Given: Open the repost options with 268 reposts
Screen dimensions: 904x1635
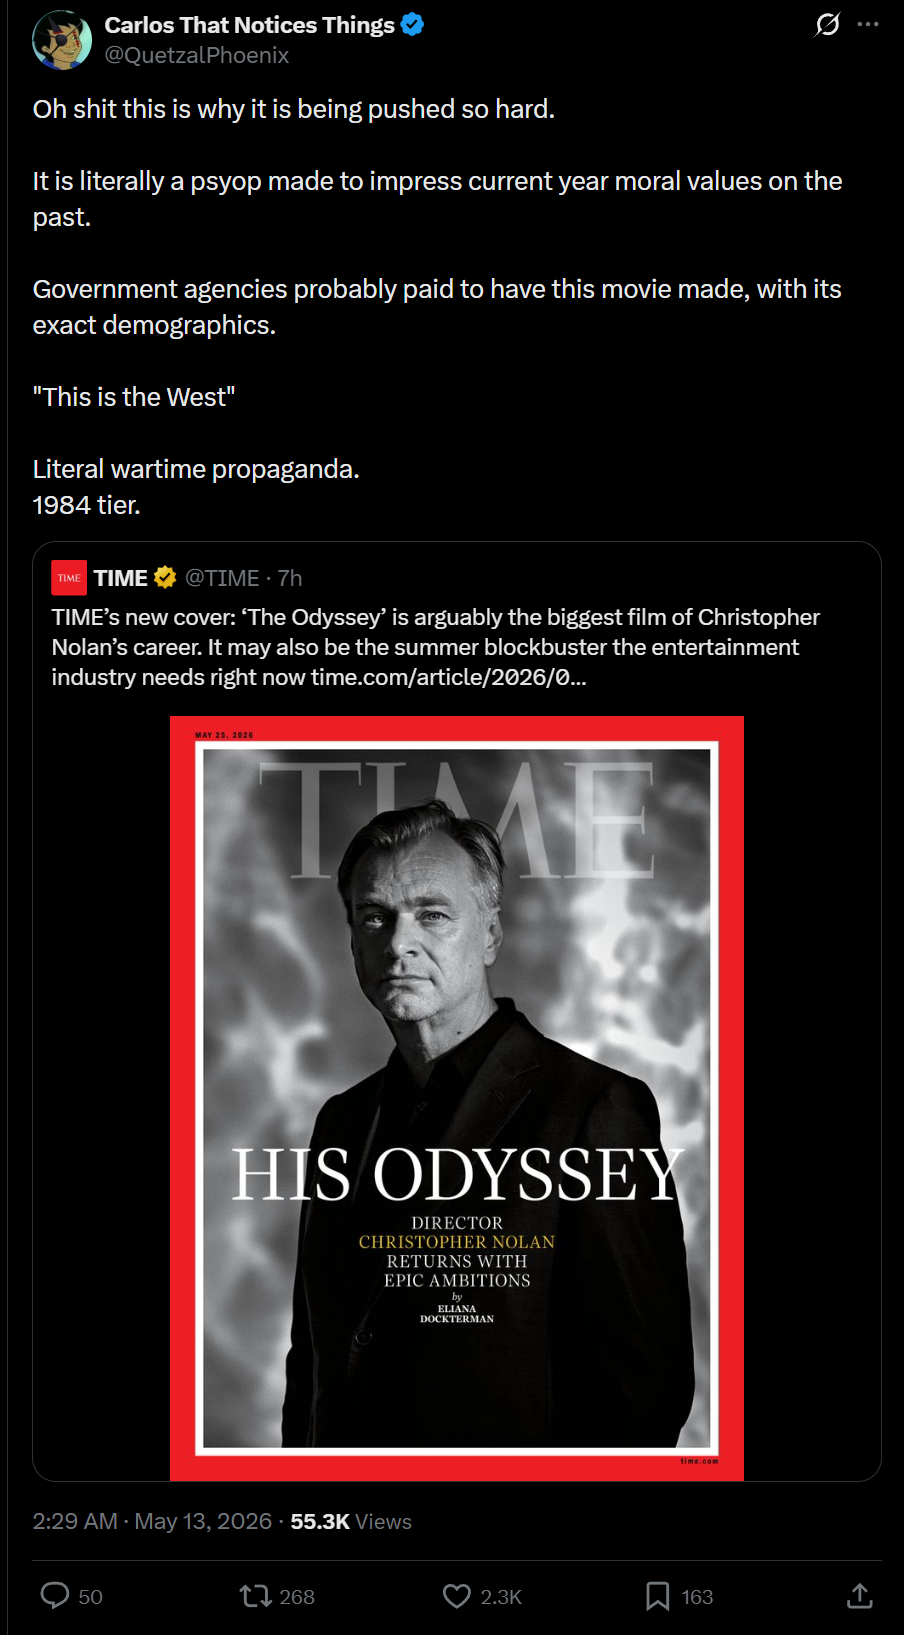Looking at the screenshot, I should pos(277,1596).
